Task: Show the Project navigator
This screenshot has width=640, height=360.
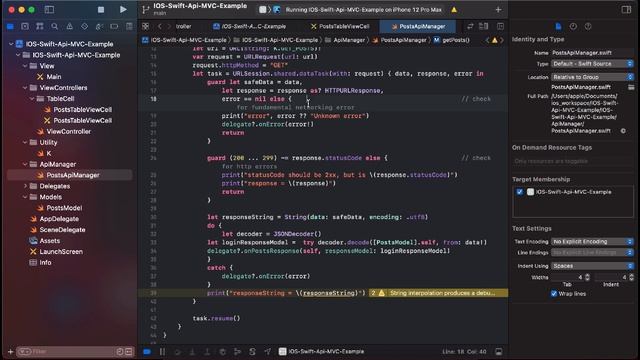Action: [x=10, y=27]
